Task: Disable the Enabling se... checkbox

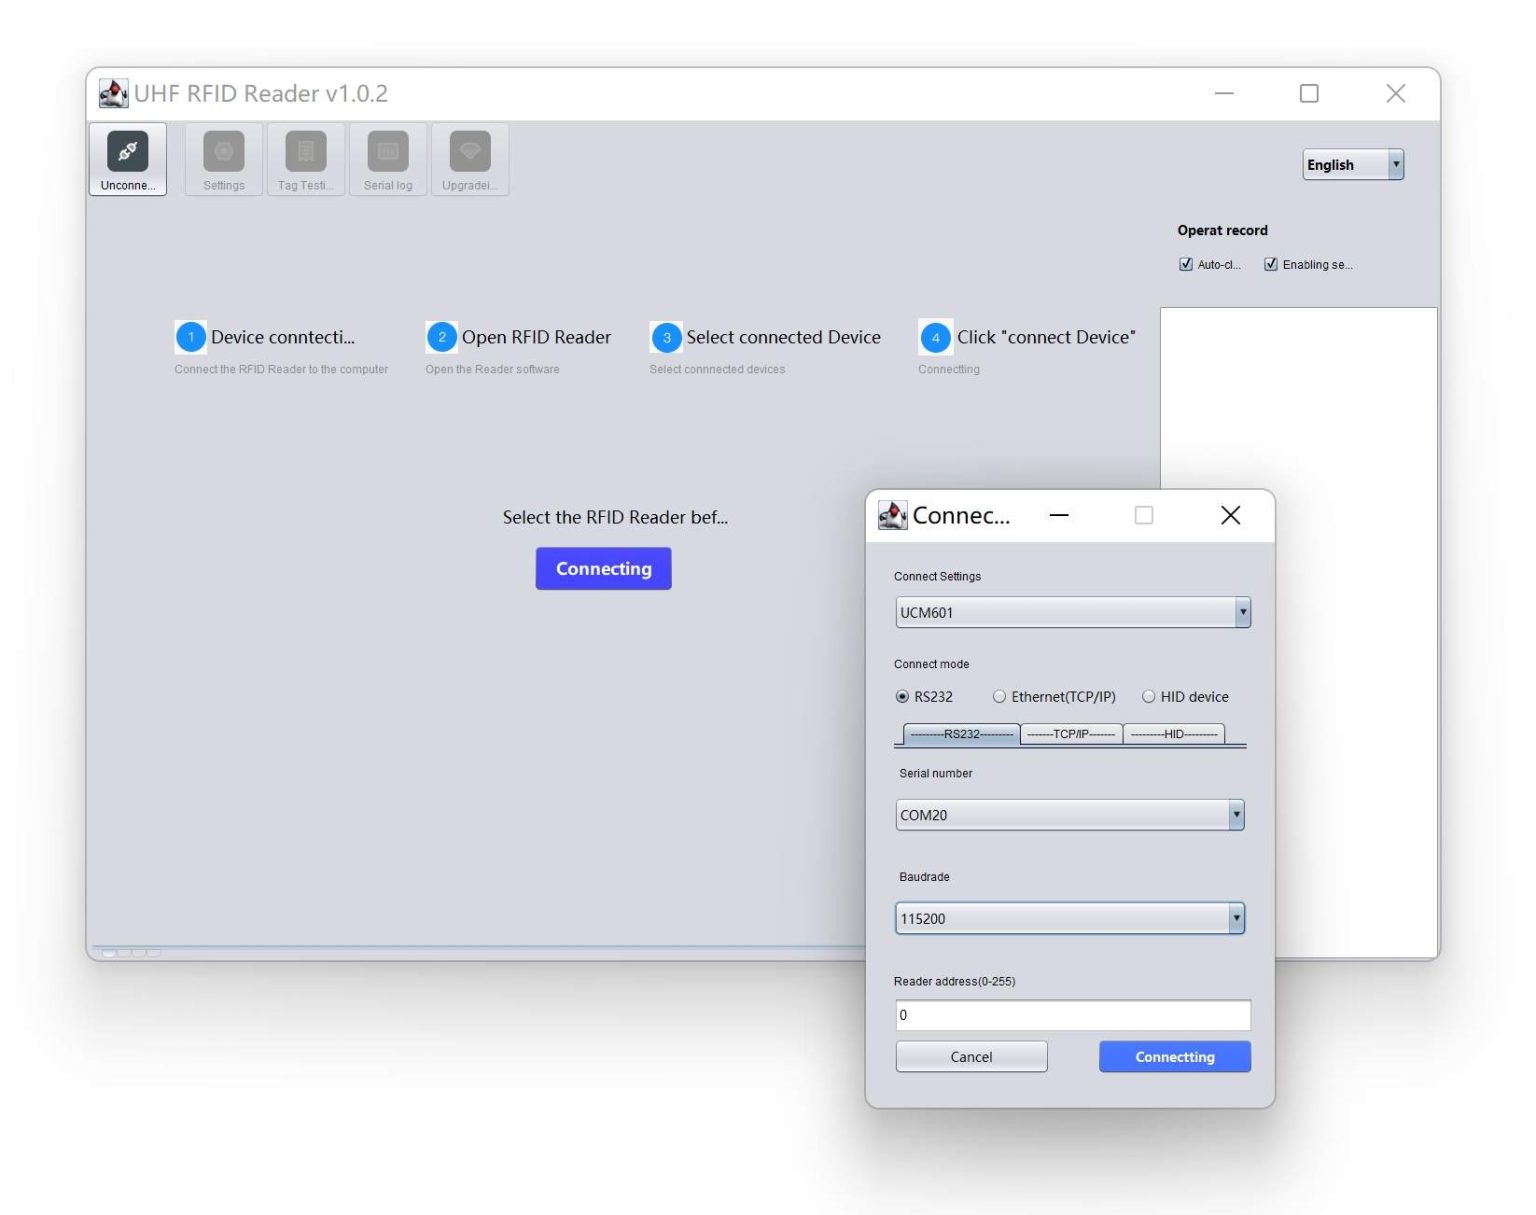Action: tap(1271, 264)
